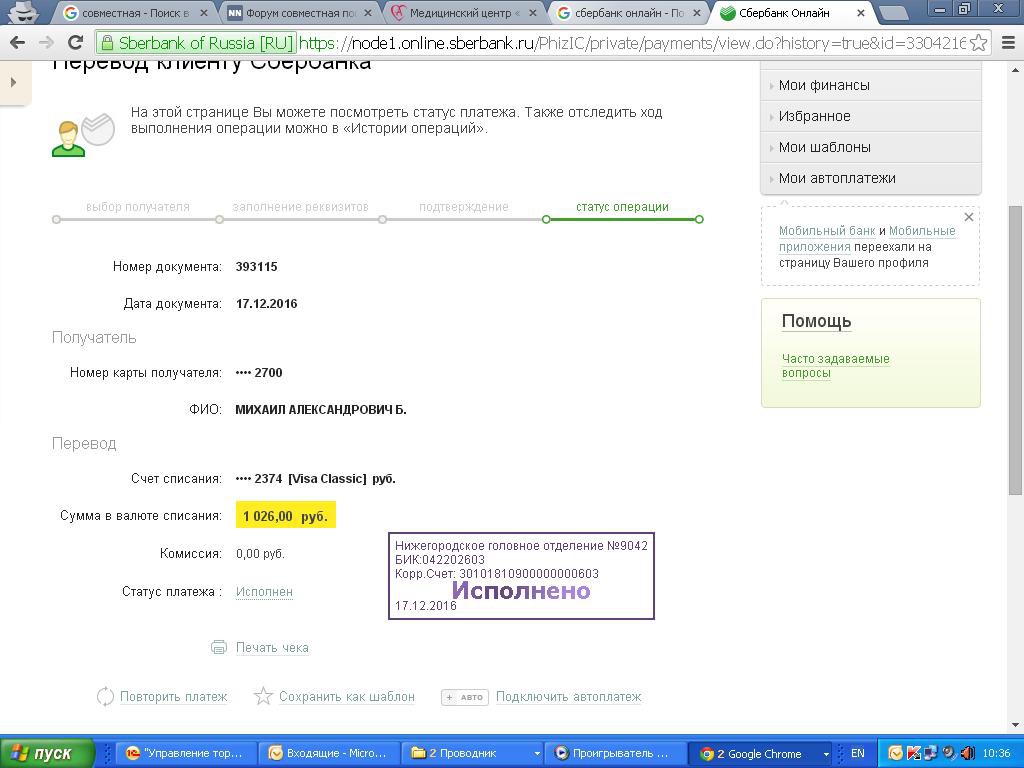
Task: Close the Медицинский центр tab
Action: pos(534,12)
